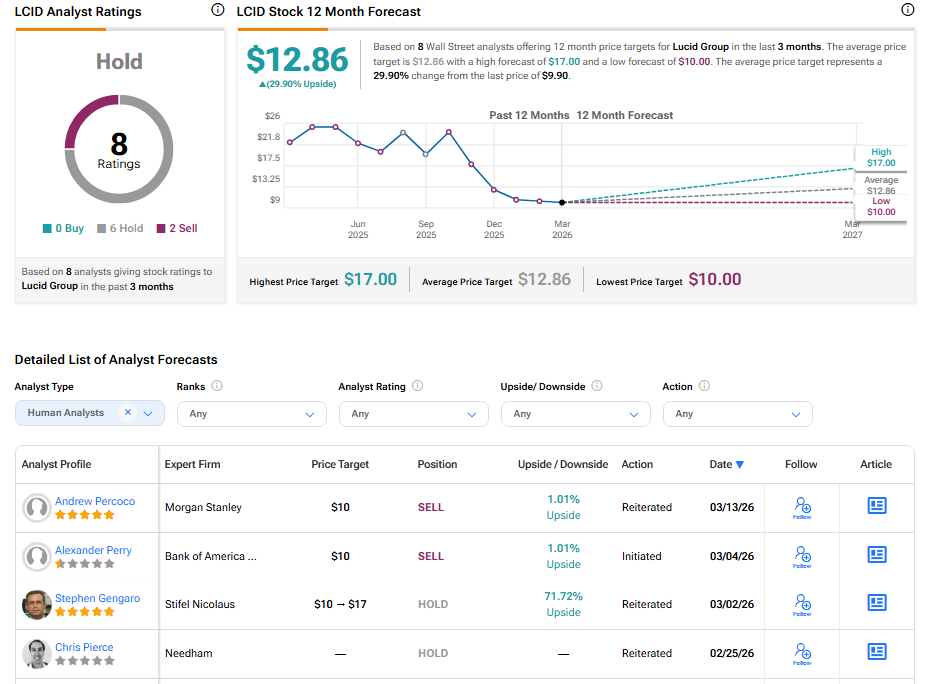
Task: Open Stephen Gengaro's analyst profile link
Action: click(97, 598)
